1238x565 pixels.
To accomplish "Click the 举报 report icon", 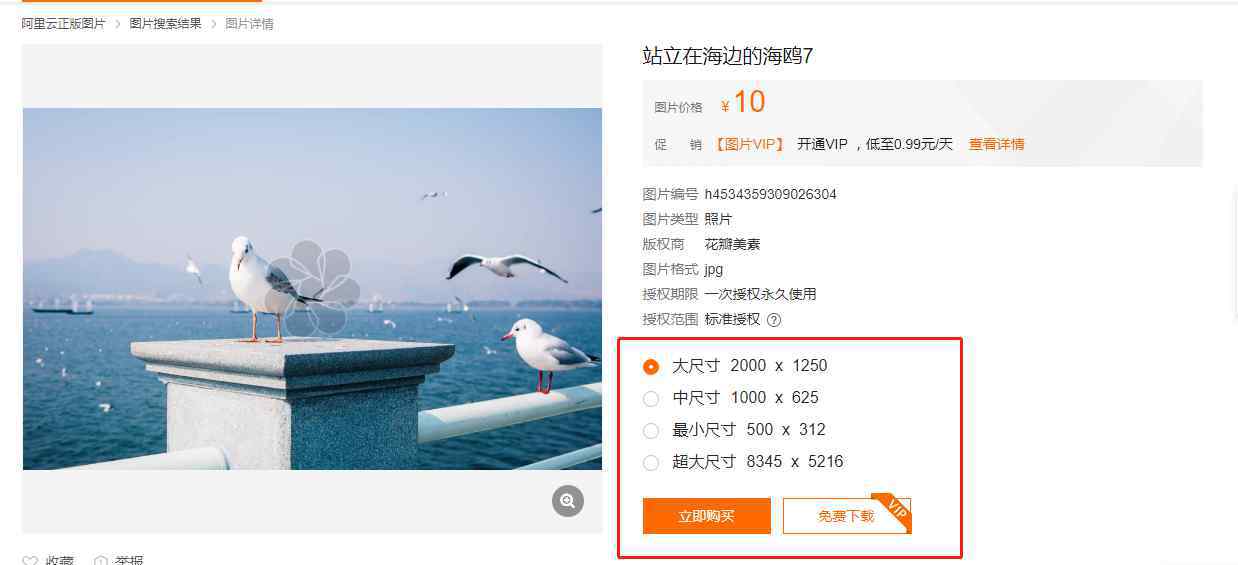I will point(101,561).
